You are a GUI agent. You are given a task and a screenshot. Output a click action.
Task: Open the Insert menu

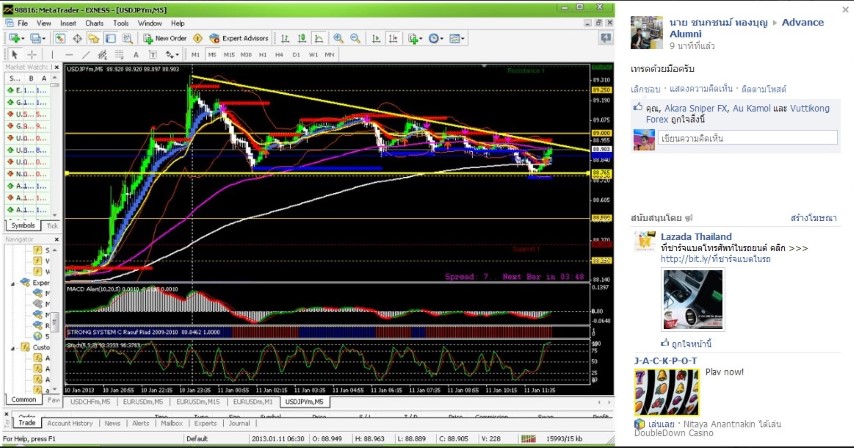coord(68,23)
